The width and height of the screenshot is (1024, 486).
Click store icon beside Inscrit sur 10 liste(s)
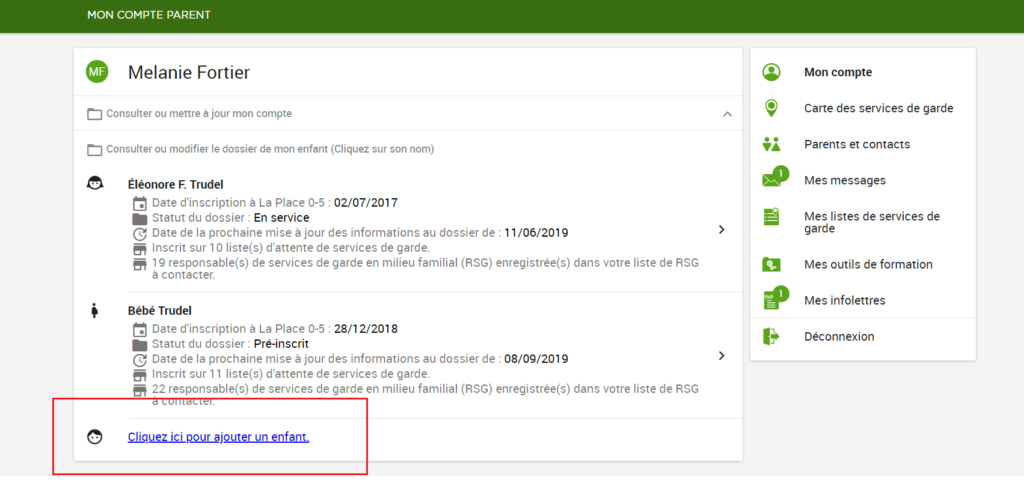point(139,249)
